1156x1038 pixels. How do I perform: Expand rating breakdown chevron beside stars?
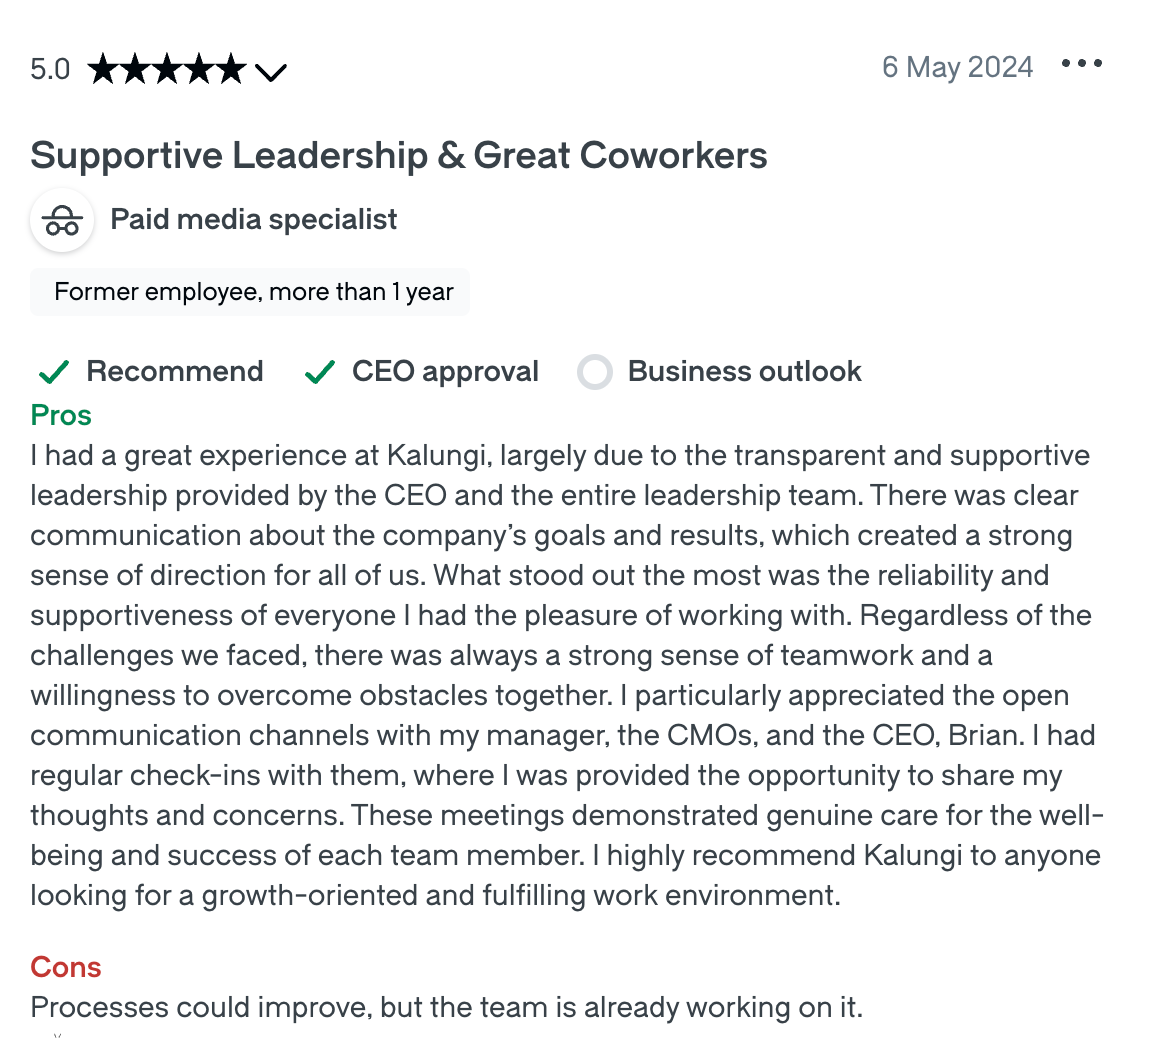pyautogui.click(x=271, y=72)
